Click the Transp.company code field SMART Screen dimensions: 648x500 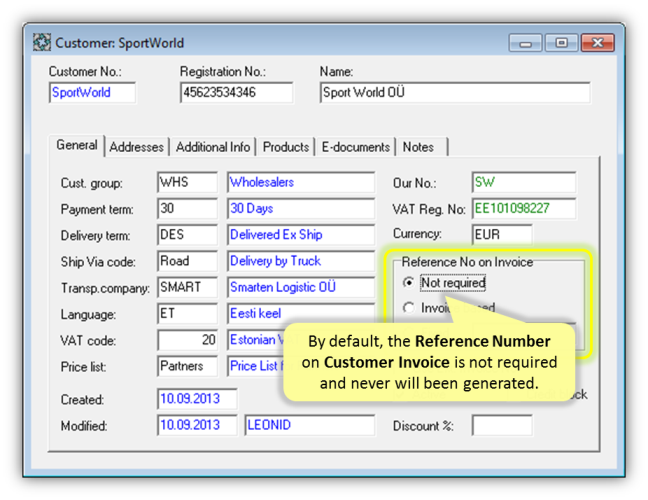[187, 287]
